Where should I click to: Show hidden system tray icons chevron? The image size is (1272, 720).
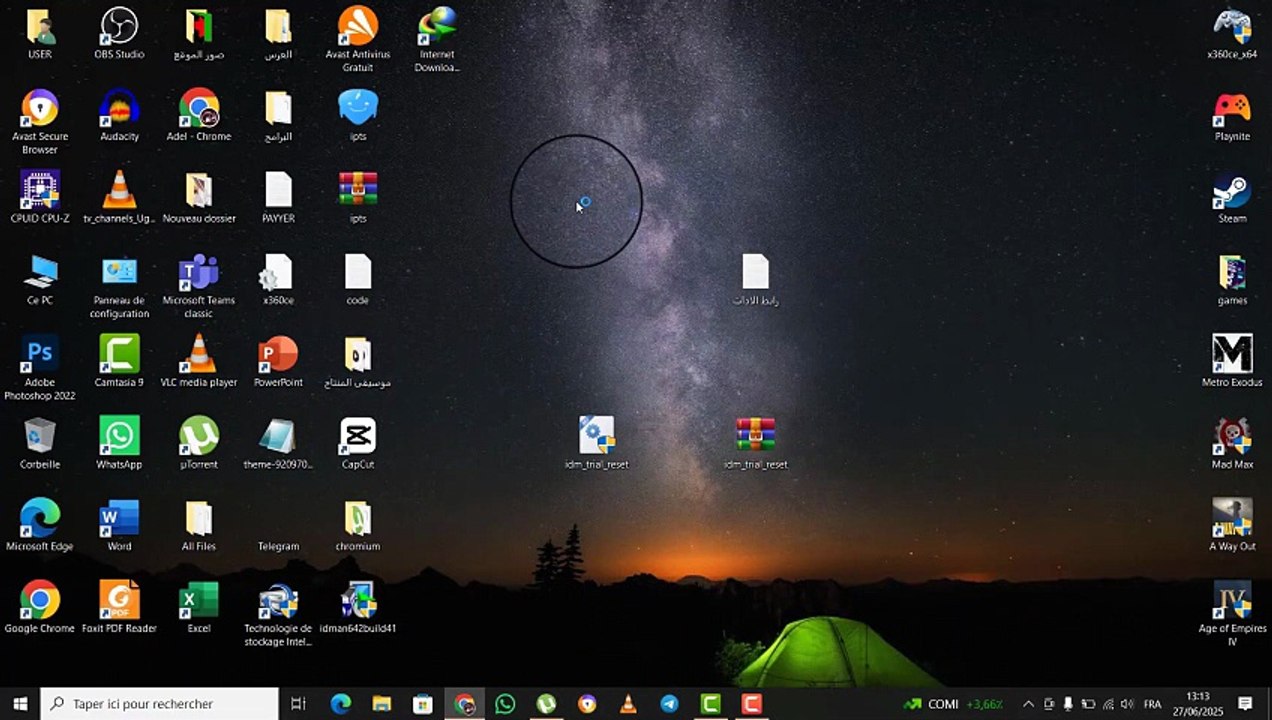pos(1027,704)
